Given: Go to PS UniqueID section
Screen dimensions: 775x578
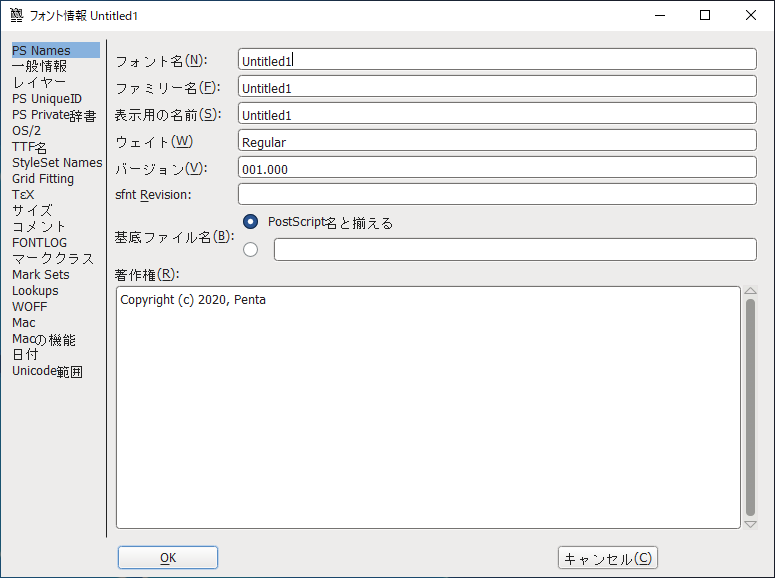Looking at the screenshot, I should [x=47, y=98].
